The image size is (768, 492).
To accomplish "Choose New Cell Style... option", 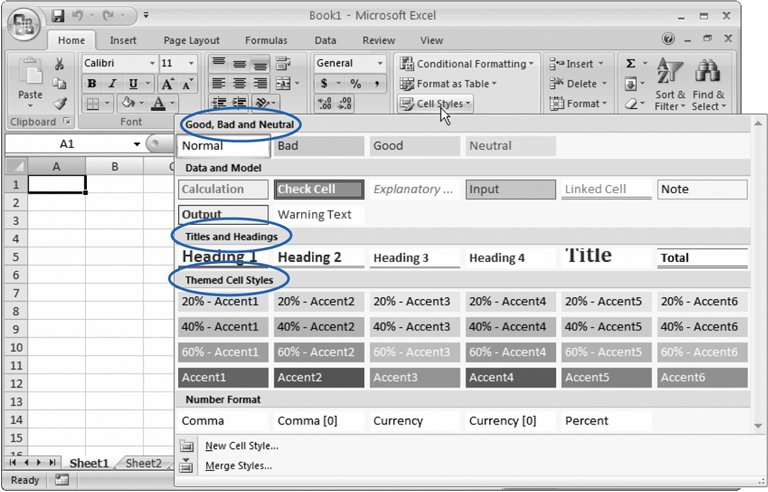I will coord(241,446).
